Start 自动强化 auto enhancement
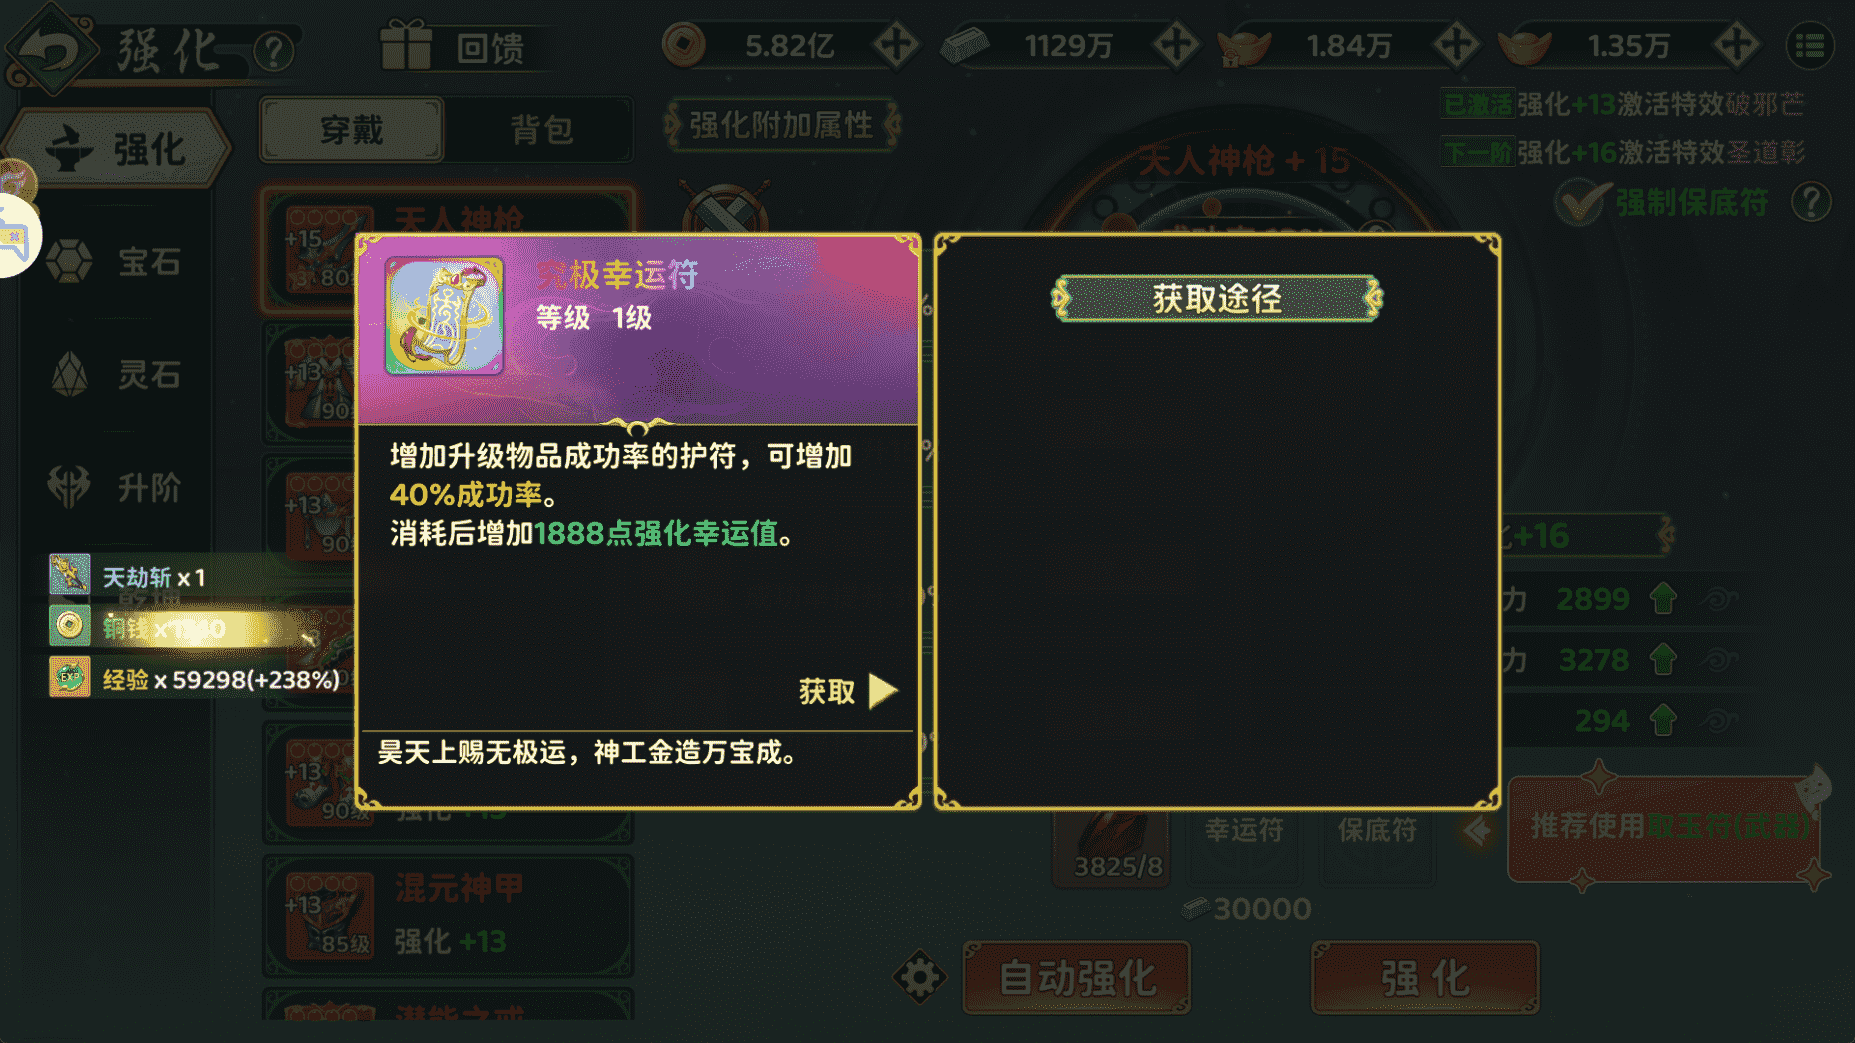The image size is (1855, 1043). point(1077,977)
